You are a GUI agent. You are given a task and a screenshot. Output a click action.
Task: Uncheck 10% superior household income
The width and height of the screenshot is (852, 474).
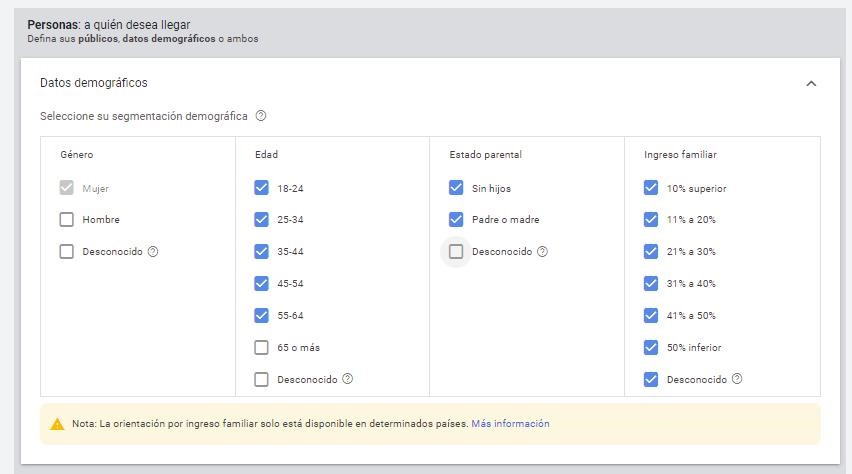(651, 188)
